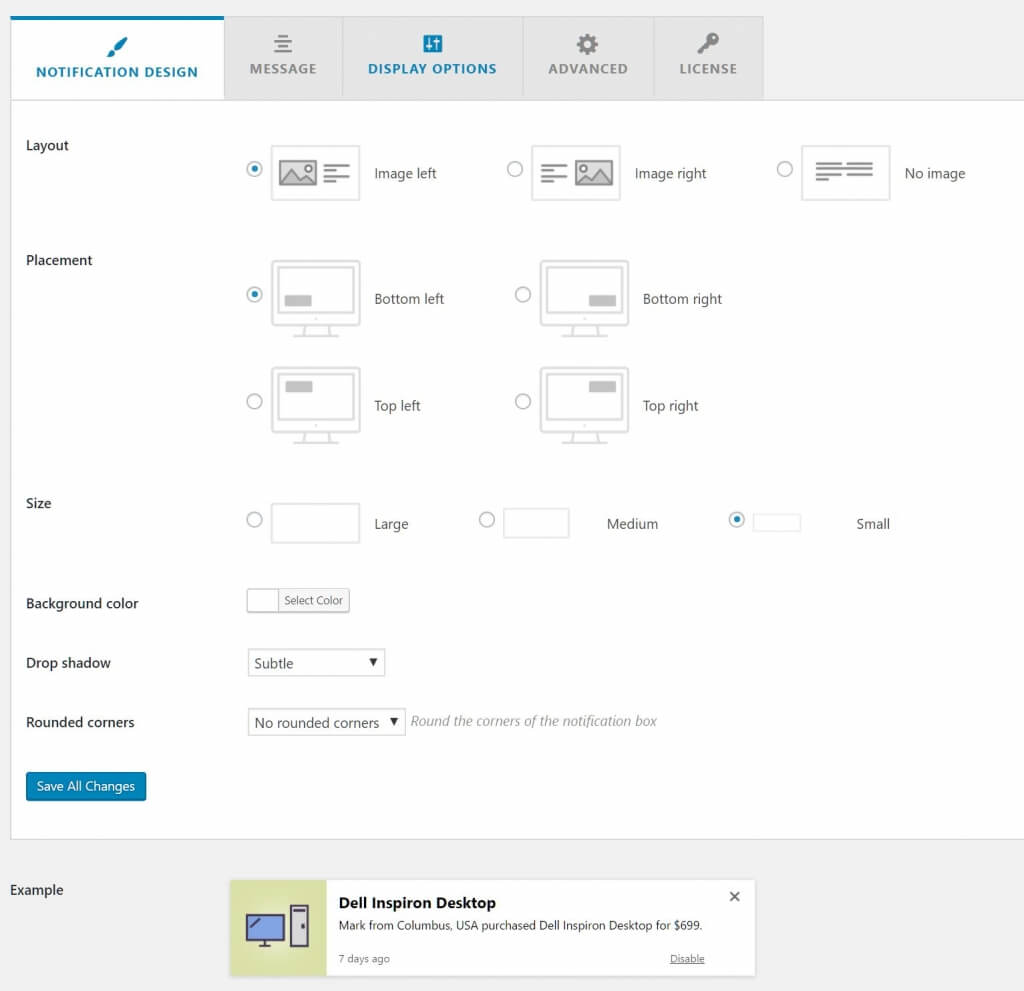Click the No image layout icon

pos(845,173)
